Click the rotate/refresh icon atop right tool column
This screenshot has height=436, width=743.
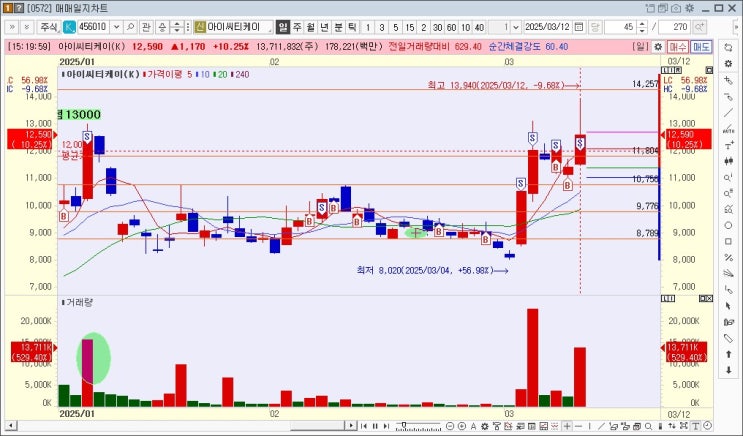(728, 47)
